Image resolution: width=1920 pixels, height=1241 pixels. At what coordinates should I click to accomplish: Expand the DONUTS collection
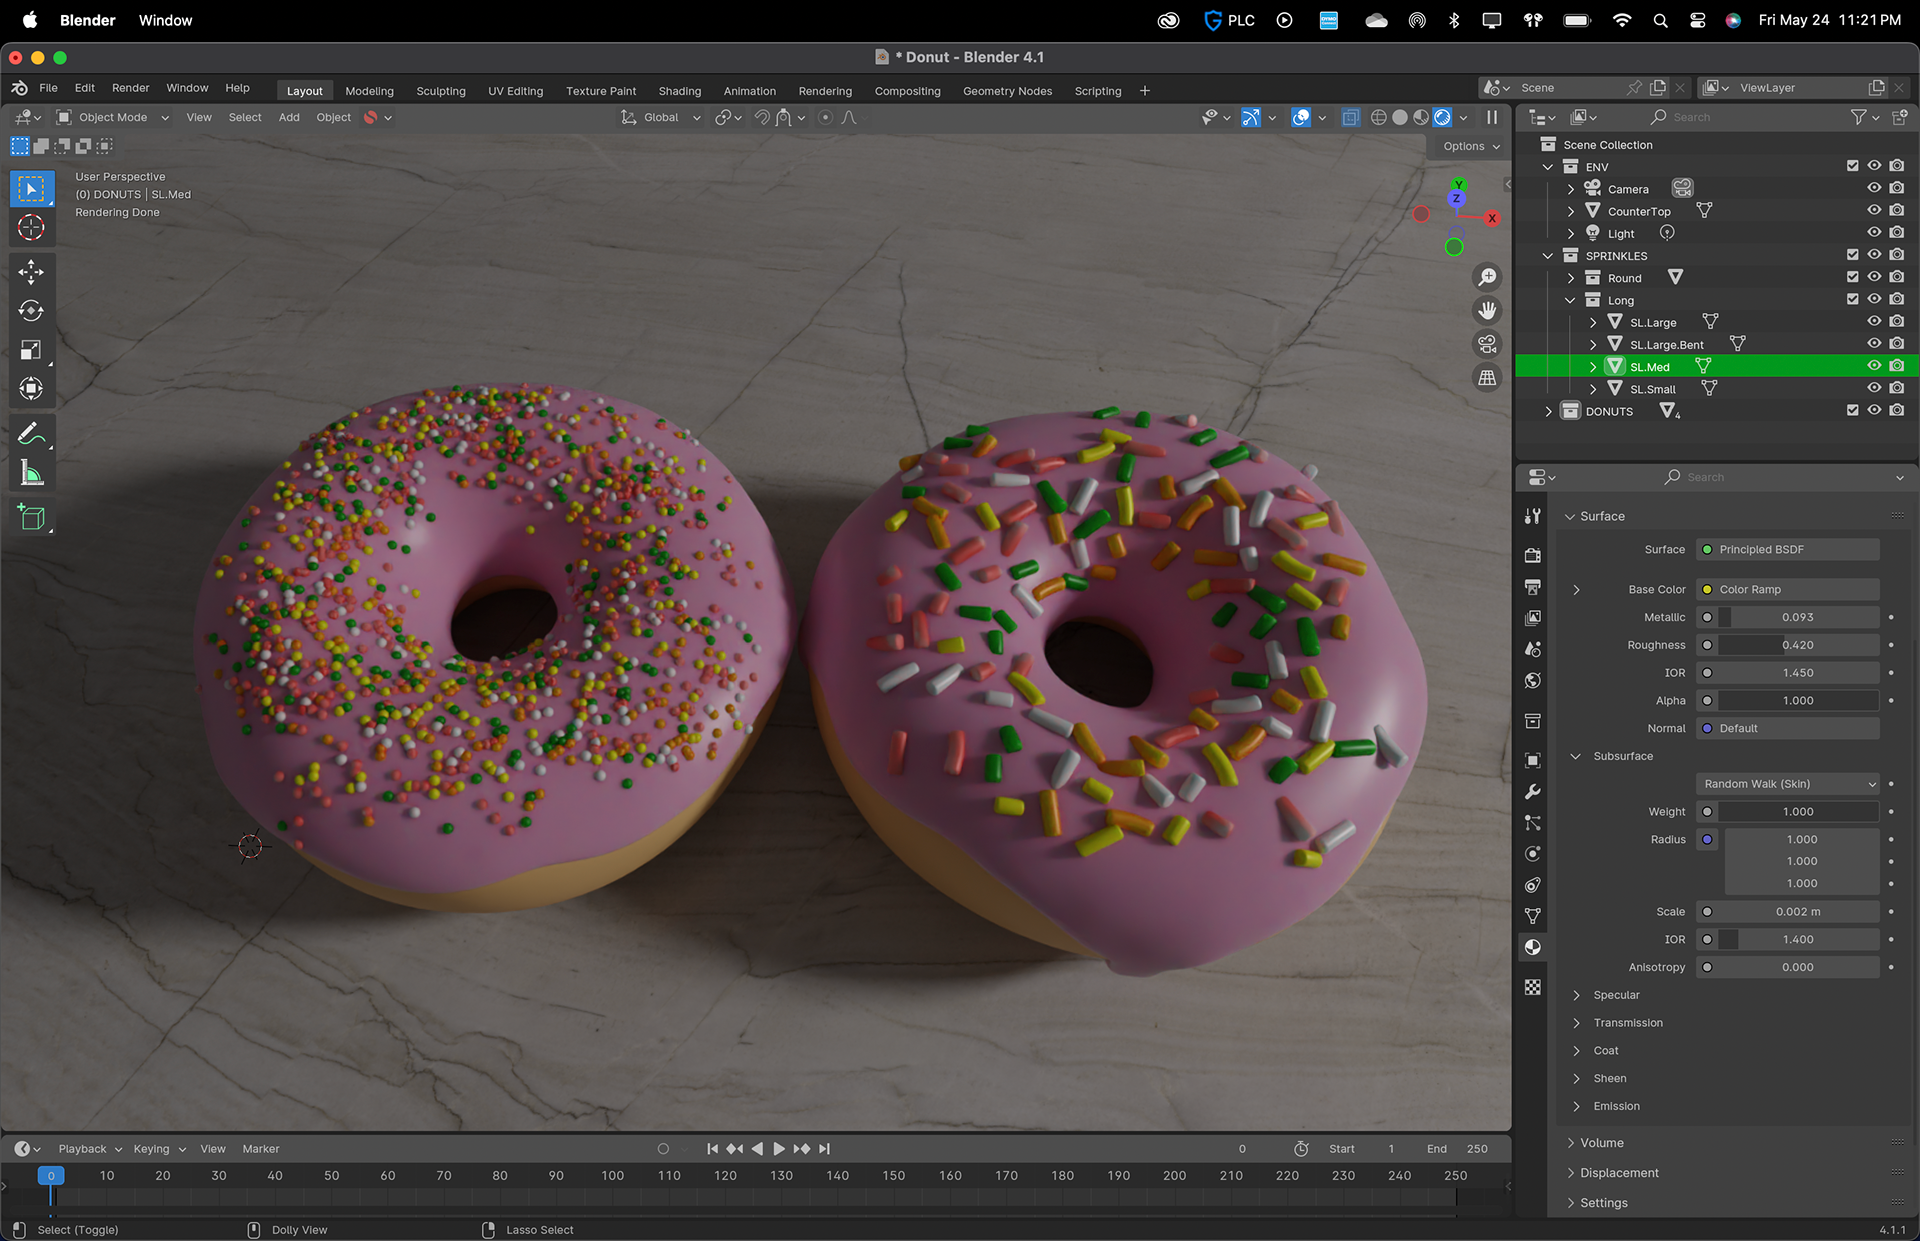click(x=1548, y=412)
